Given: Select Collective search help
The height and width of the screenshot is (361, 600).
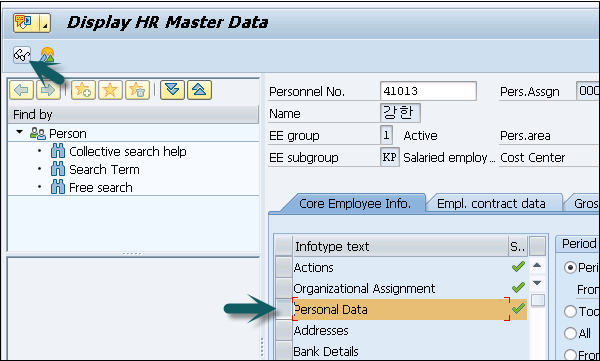Looking at the screenshot, I should pos(128,152).
